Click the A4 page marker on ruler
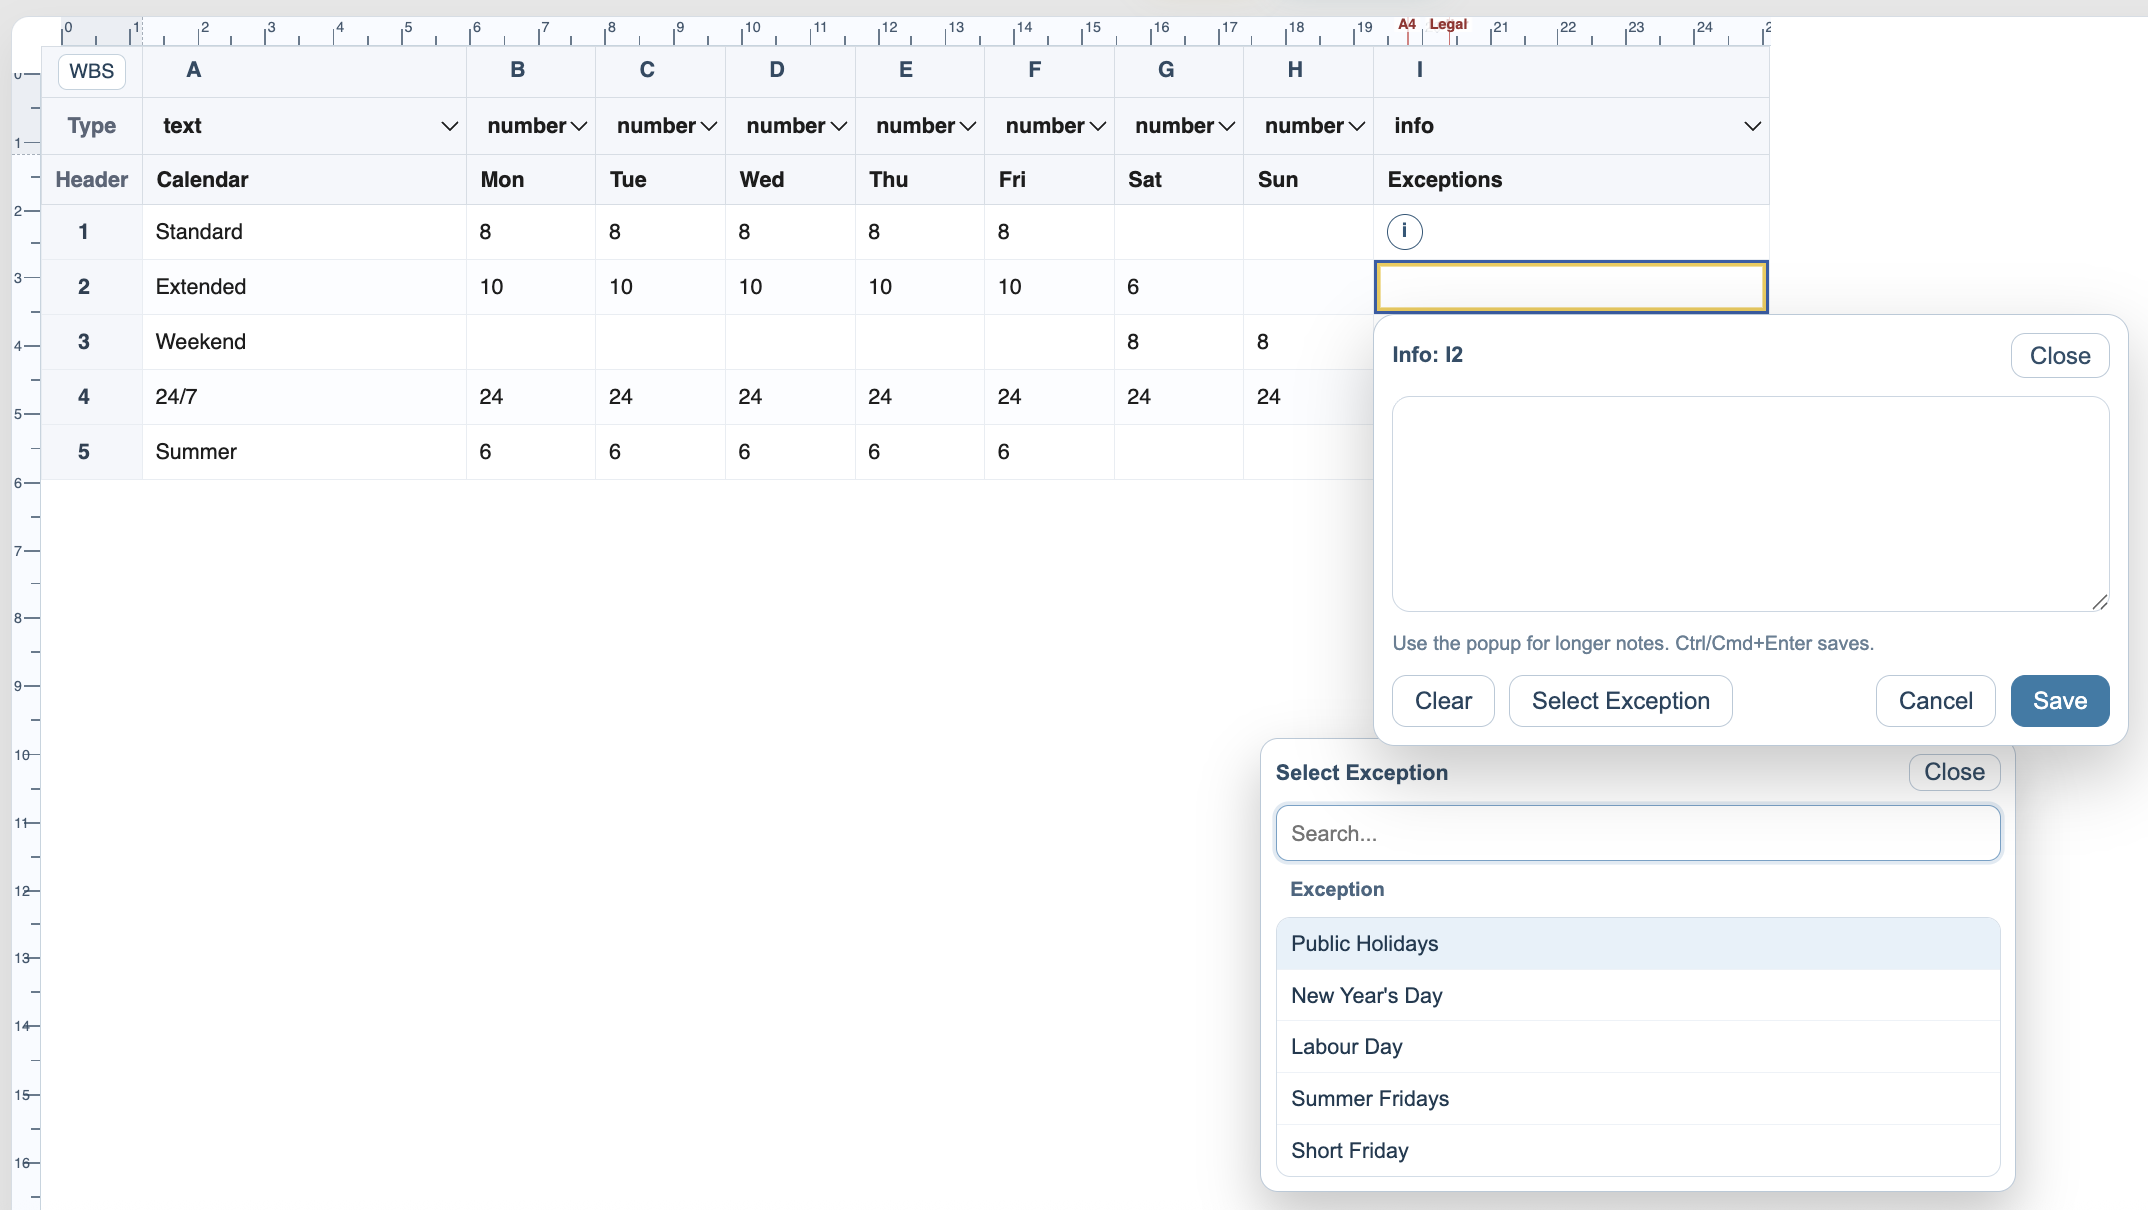2148x1210 pixels. 1407,24
